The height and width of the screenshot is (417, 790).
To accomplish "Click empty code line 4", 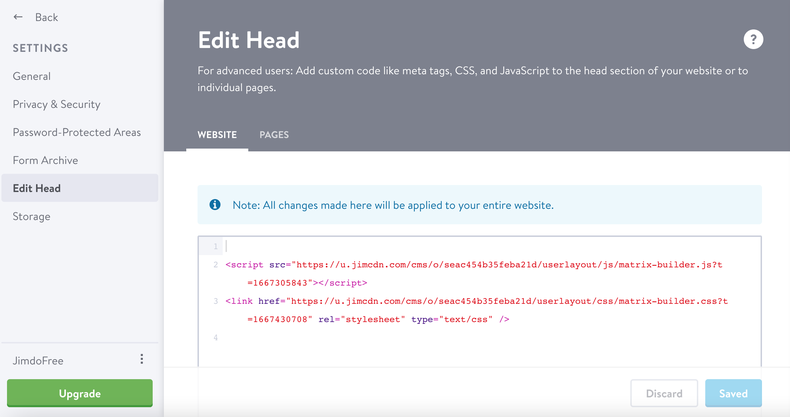I will click(491, 337).
